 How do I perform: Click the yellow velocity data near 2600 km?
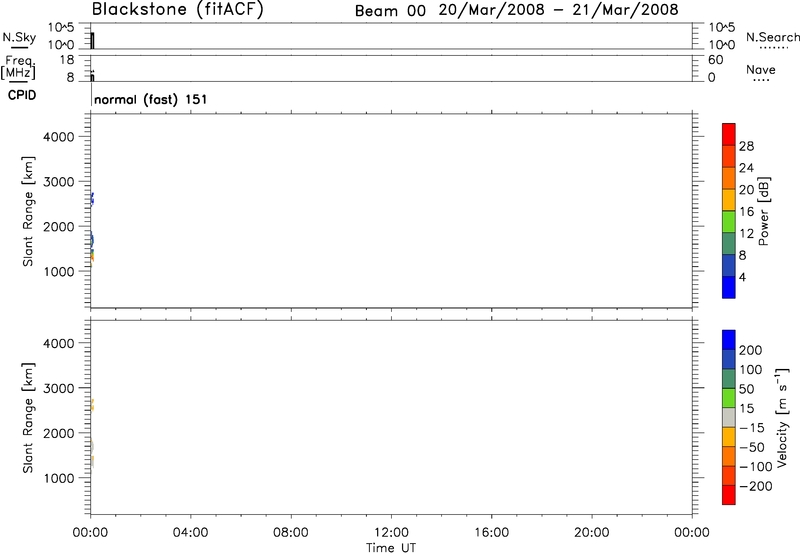[x=92, y=405]
